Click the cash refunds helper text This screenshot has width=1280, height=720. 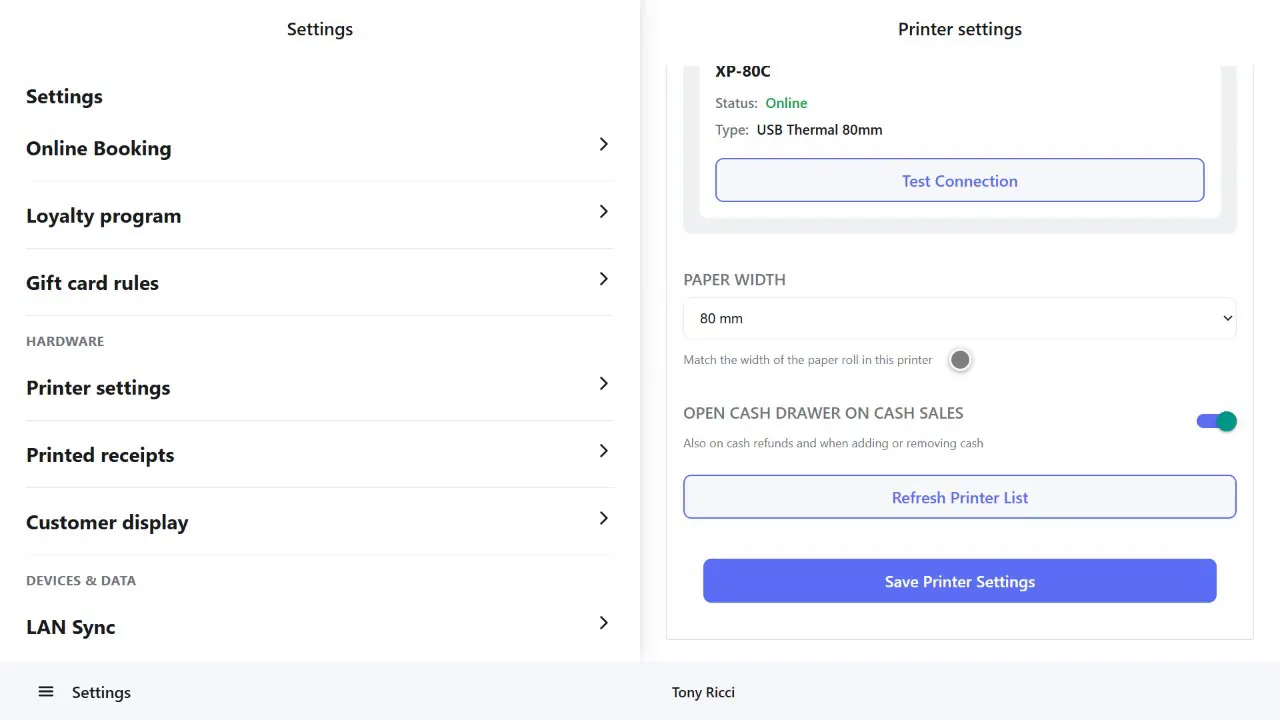(833, 443)
